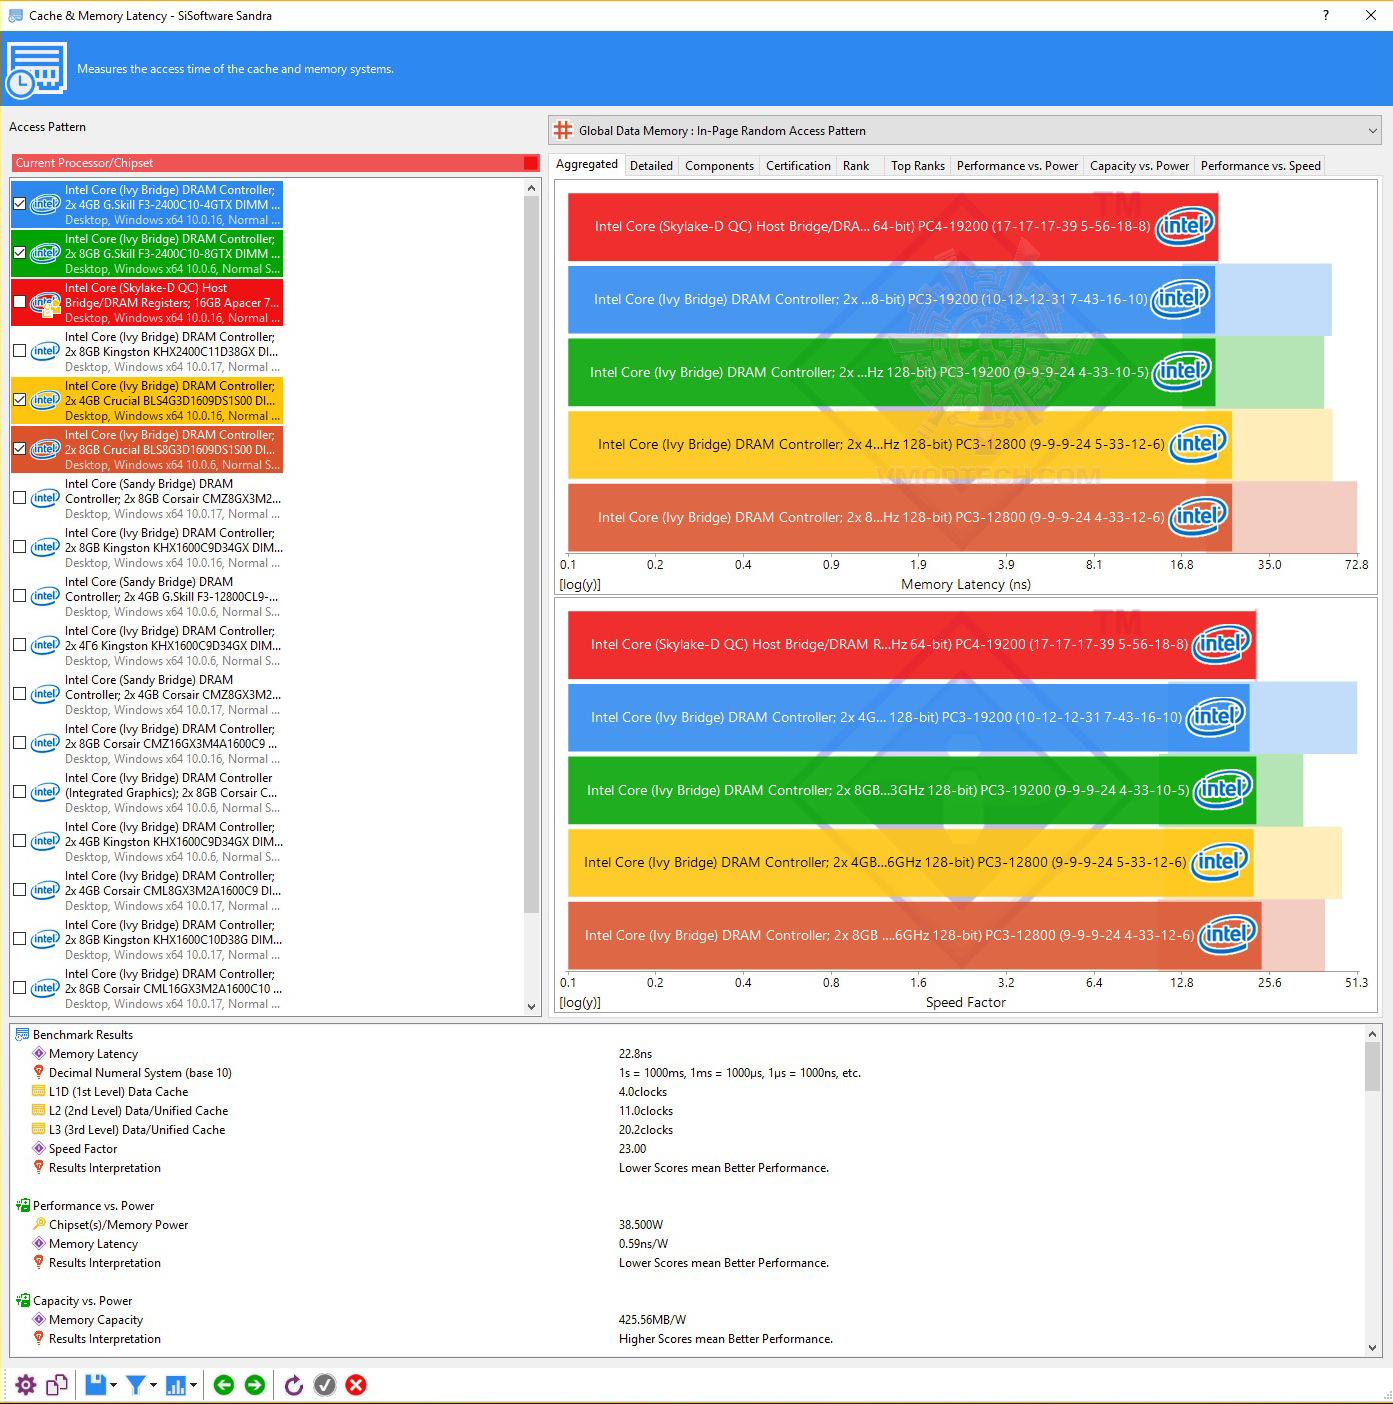Click the grey checkmark OK icon
Image resolution: width=1393 pixels, height=1404 pixels.
325,1385
